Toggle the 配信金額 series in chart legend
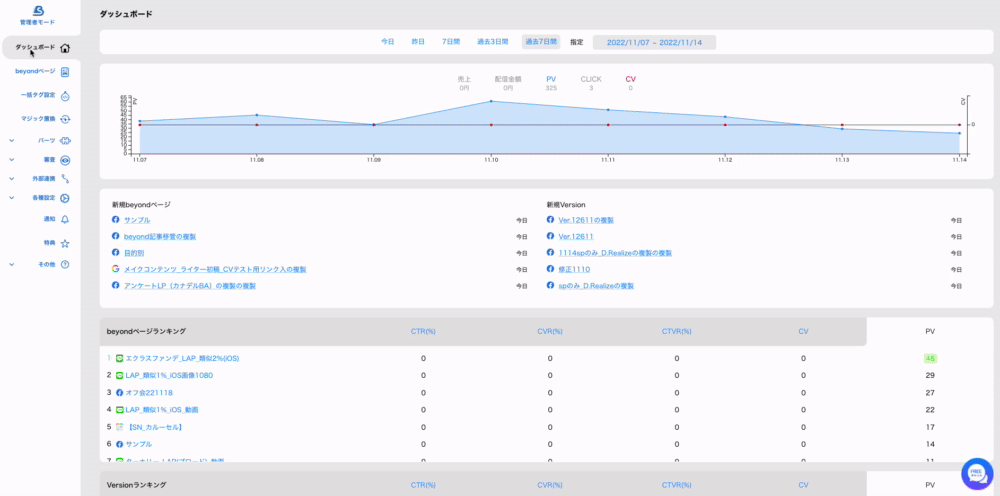The image size is (1000, 496). (508, 83)
